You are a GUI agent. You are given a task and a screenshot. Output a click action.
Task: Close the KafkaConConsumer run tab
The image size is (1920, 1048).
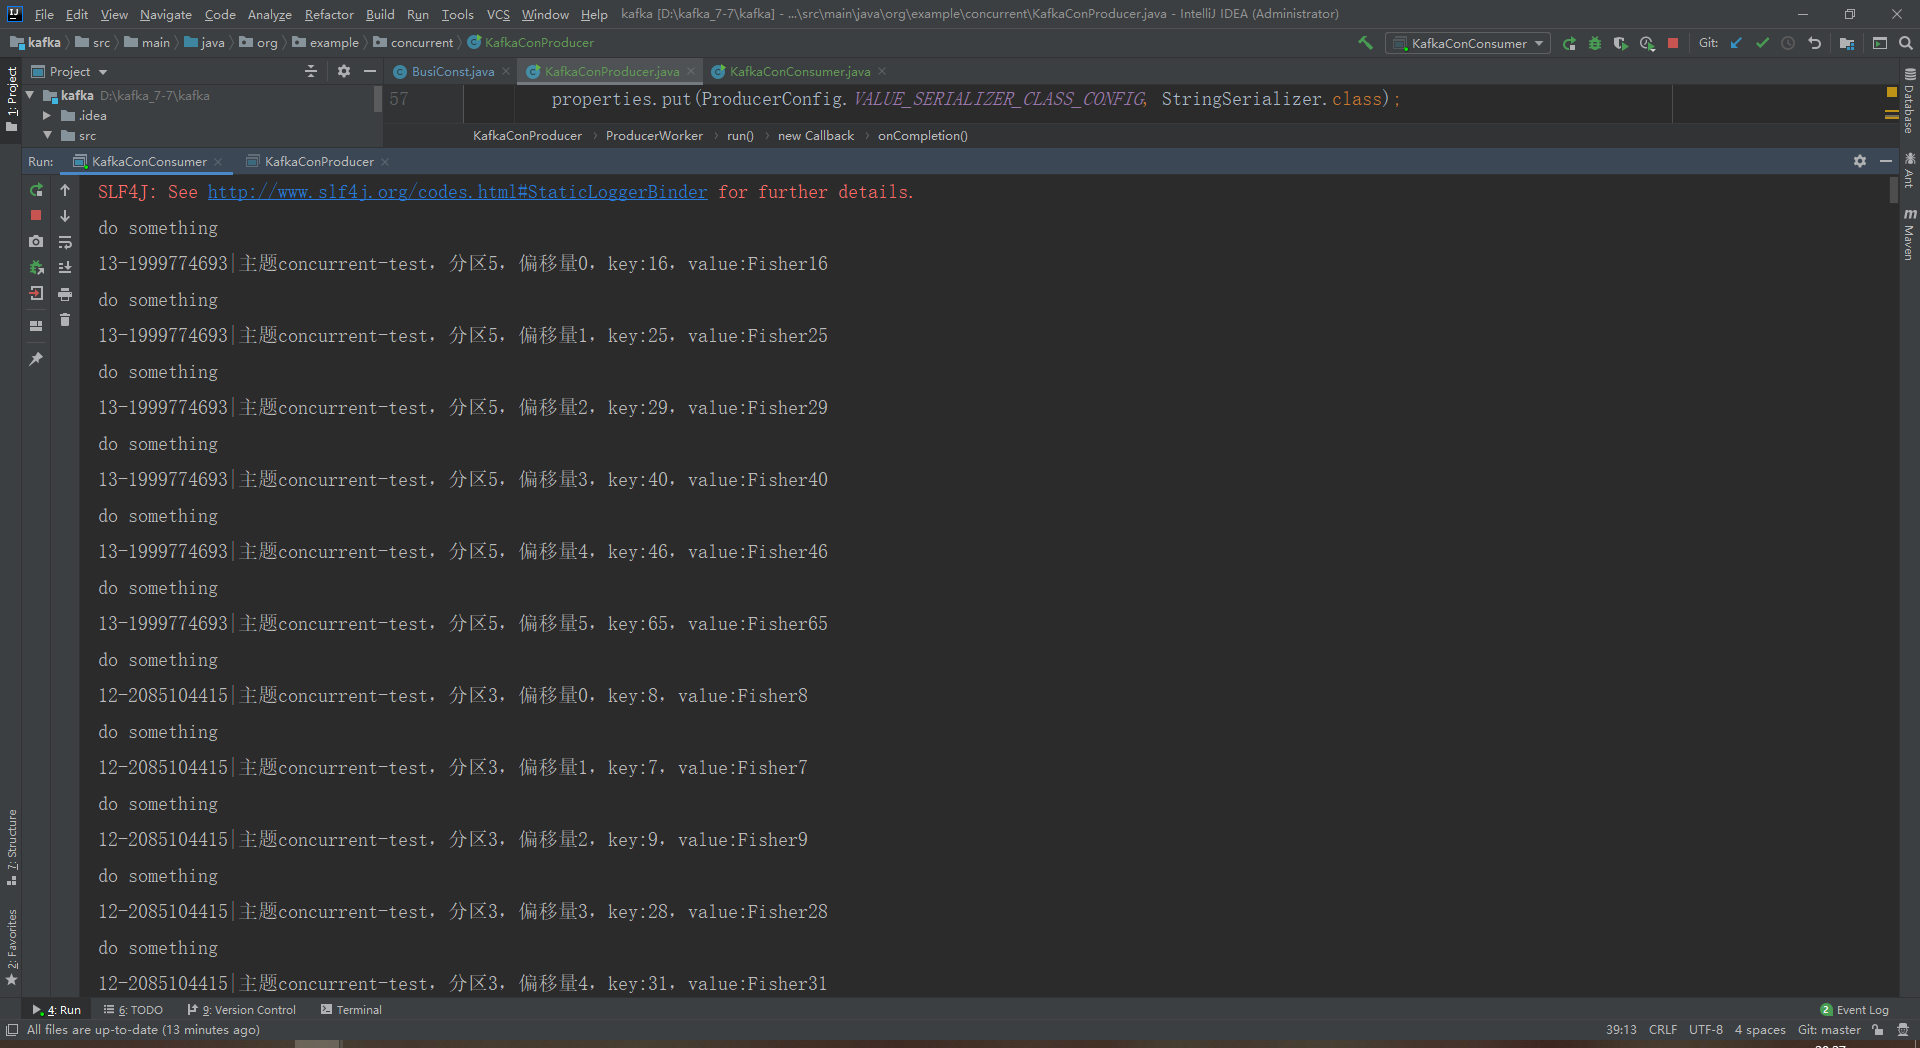tap(218, 161)
